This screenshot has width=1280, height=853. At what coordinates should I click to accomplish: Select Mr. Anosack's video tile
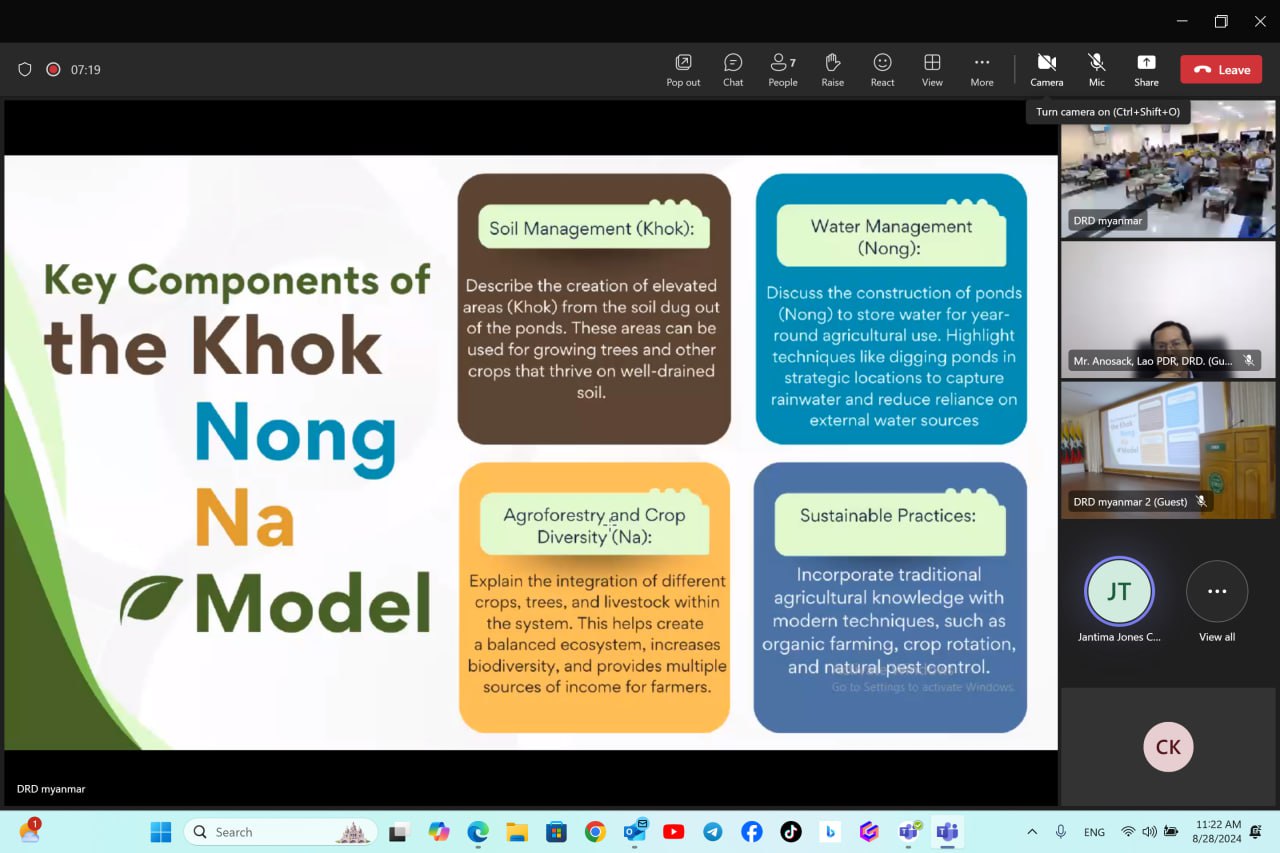tap(1167, 309)
